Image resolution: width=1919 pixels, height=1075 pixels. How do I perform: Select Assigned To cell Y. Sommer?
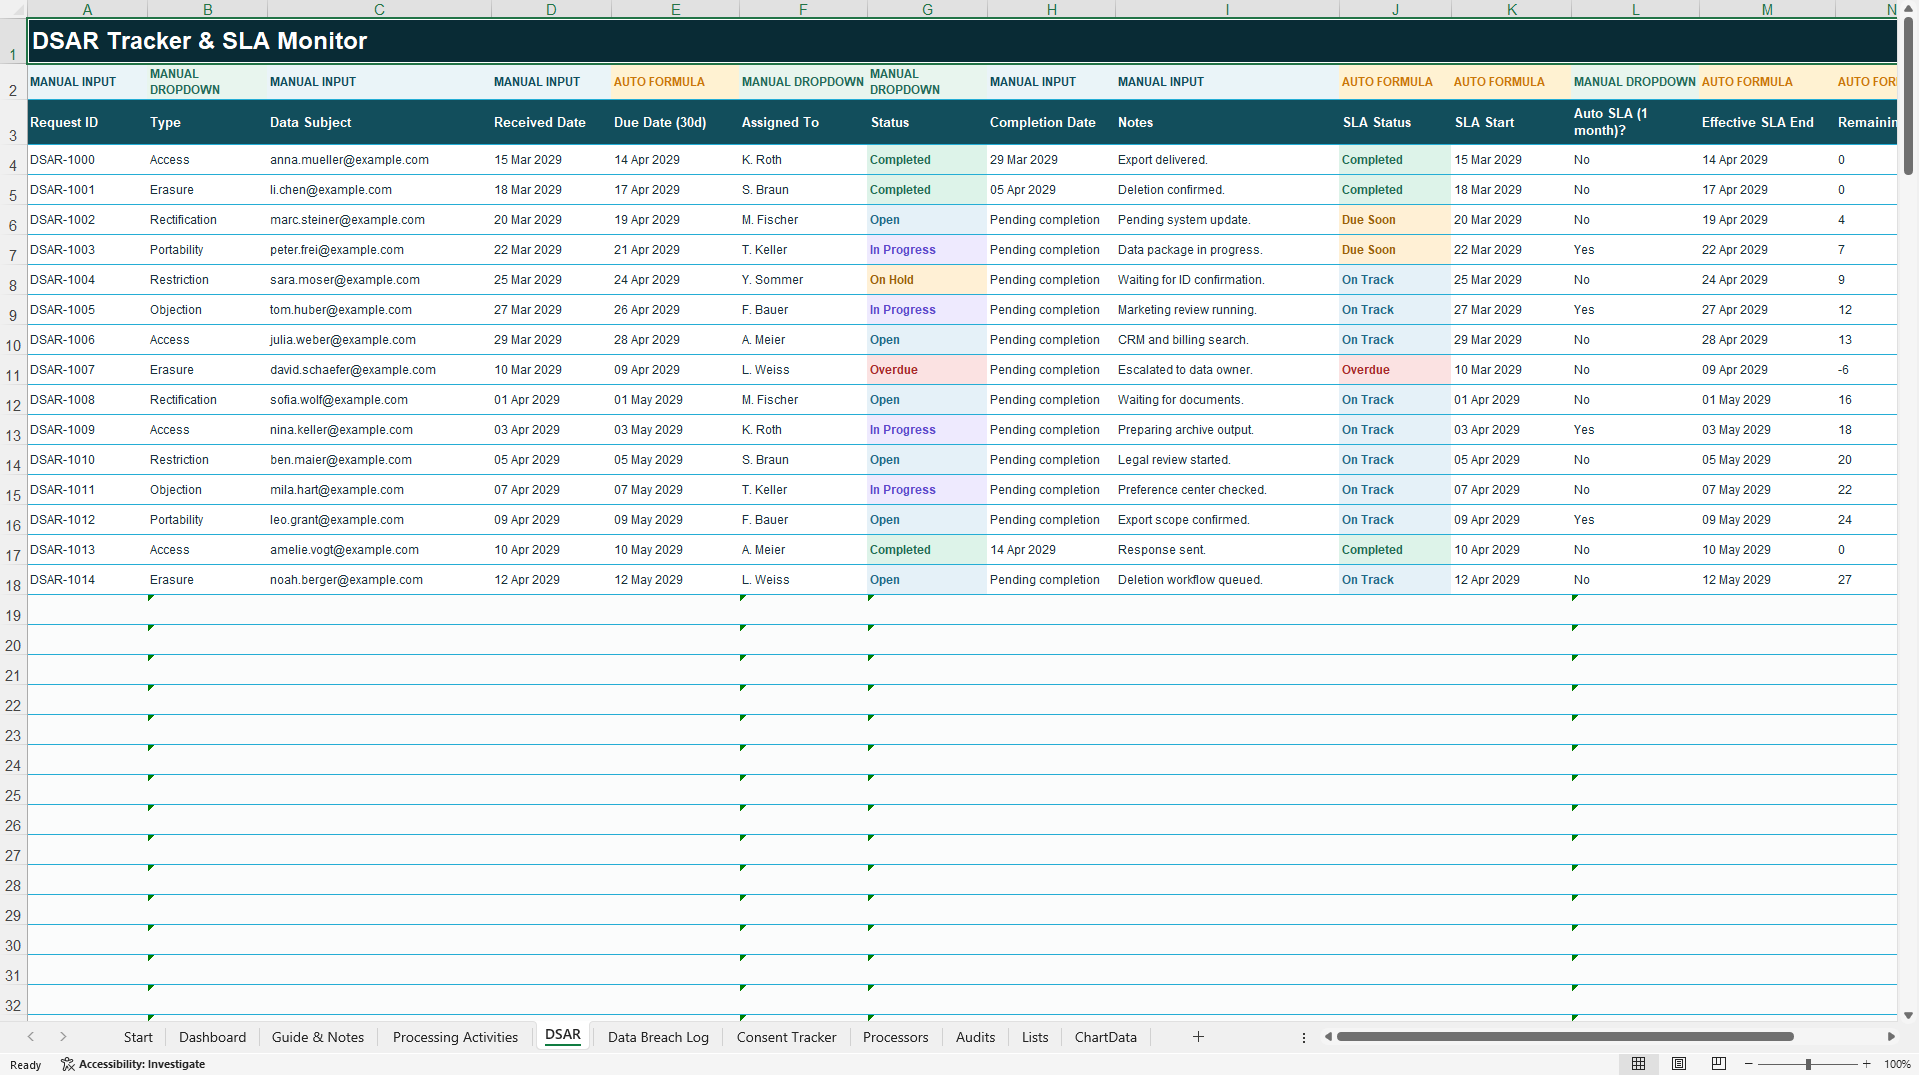coord(803,280)
